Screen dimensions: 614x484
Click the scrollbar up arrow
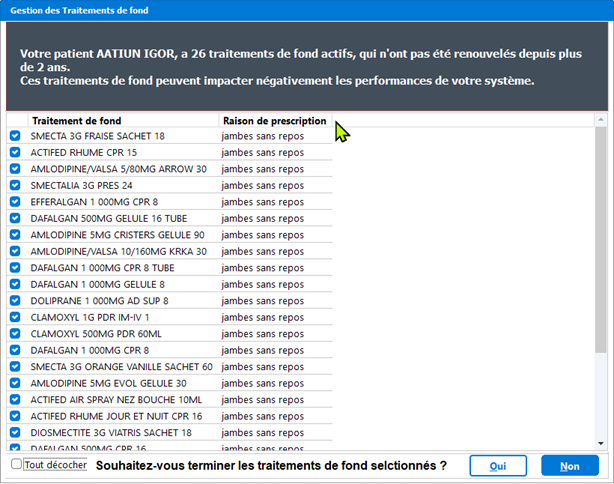(600, 119)
